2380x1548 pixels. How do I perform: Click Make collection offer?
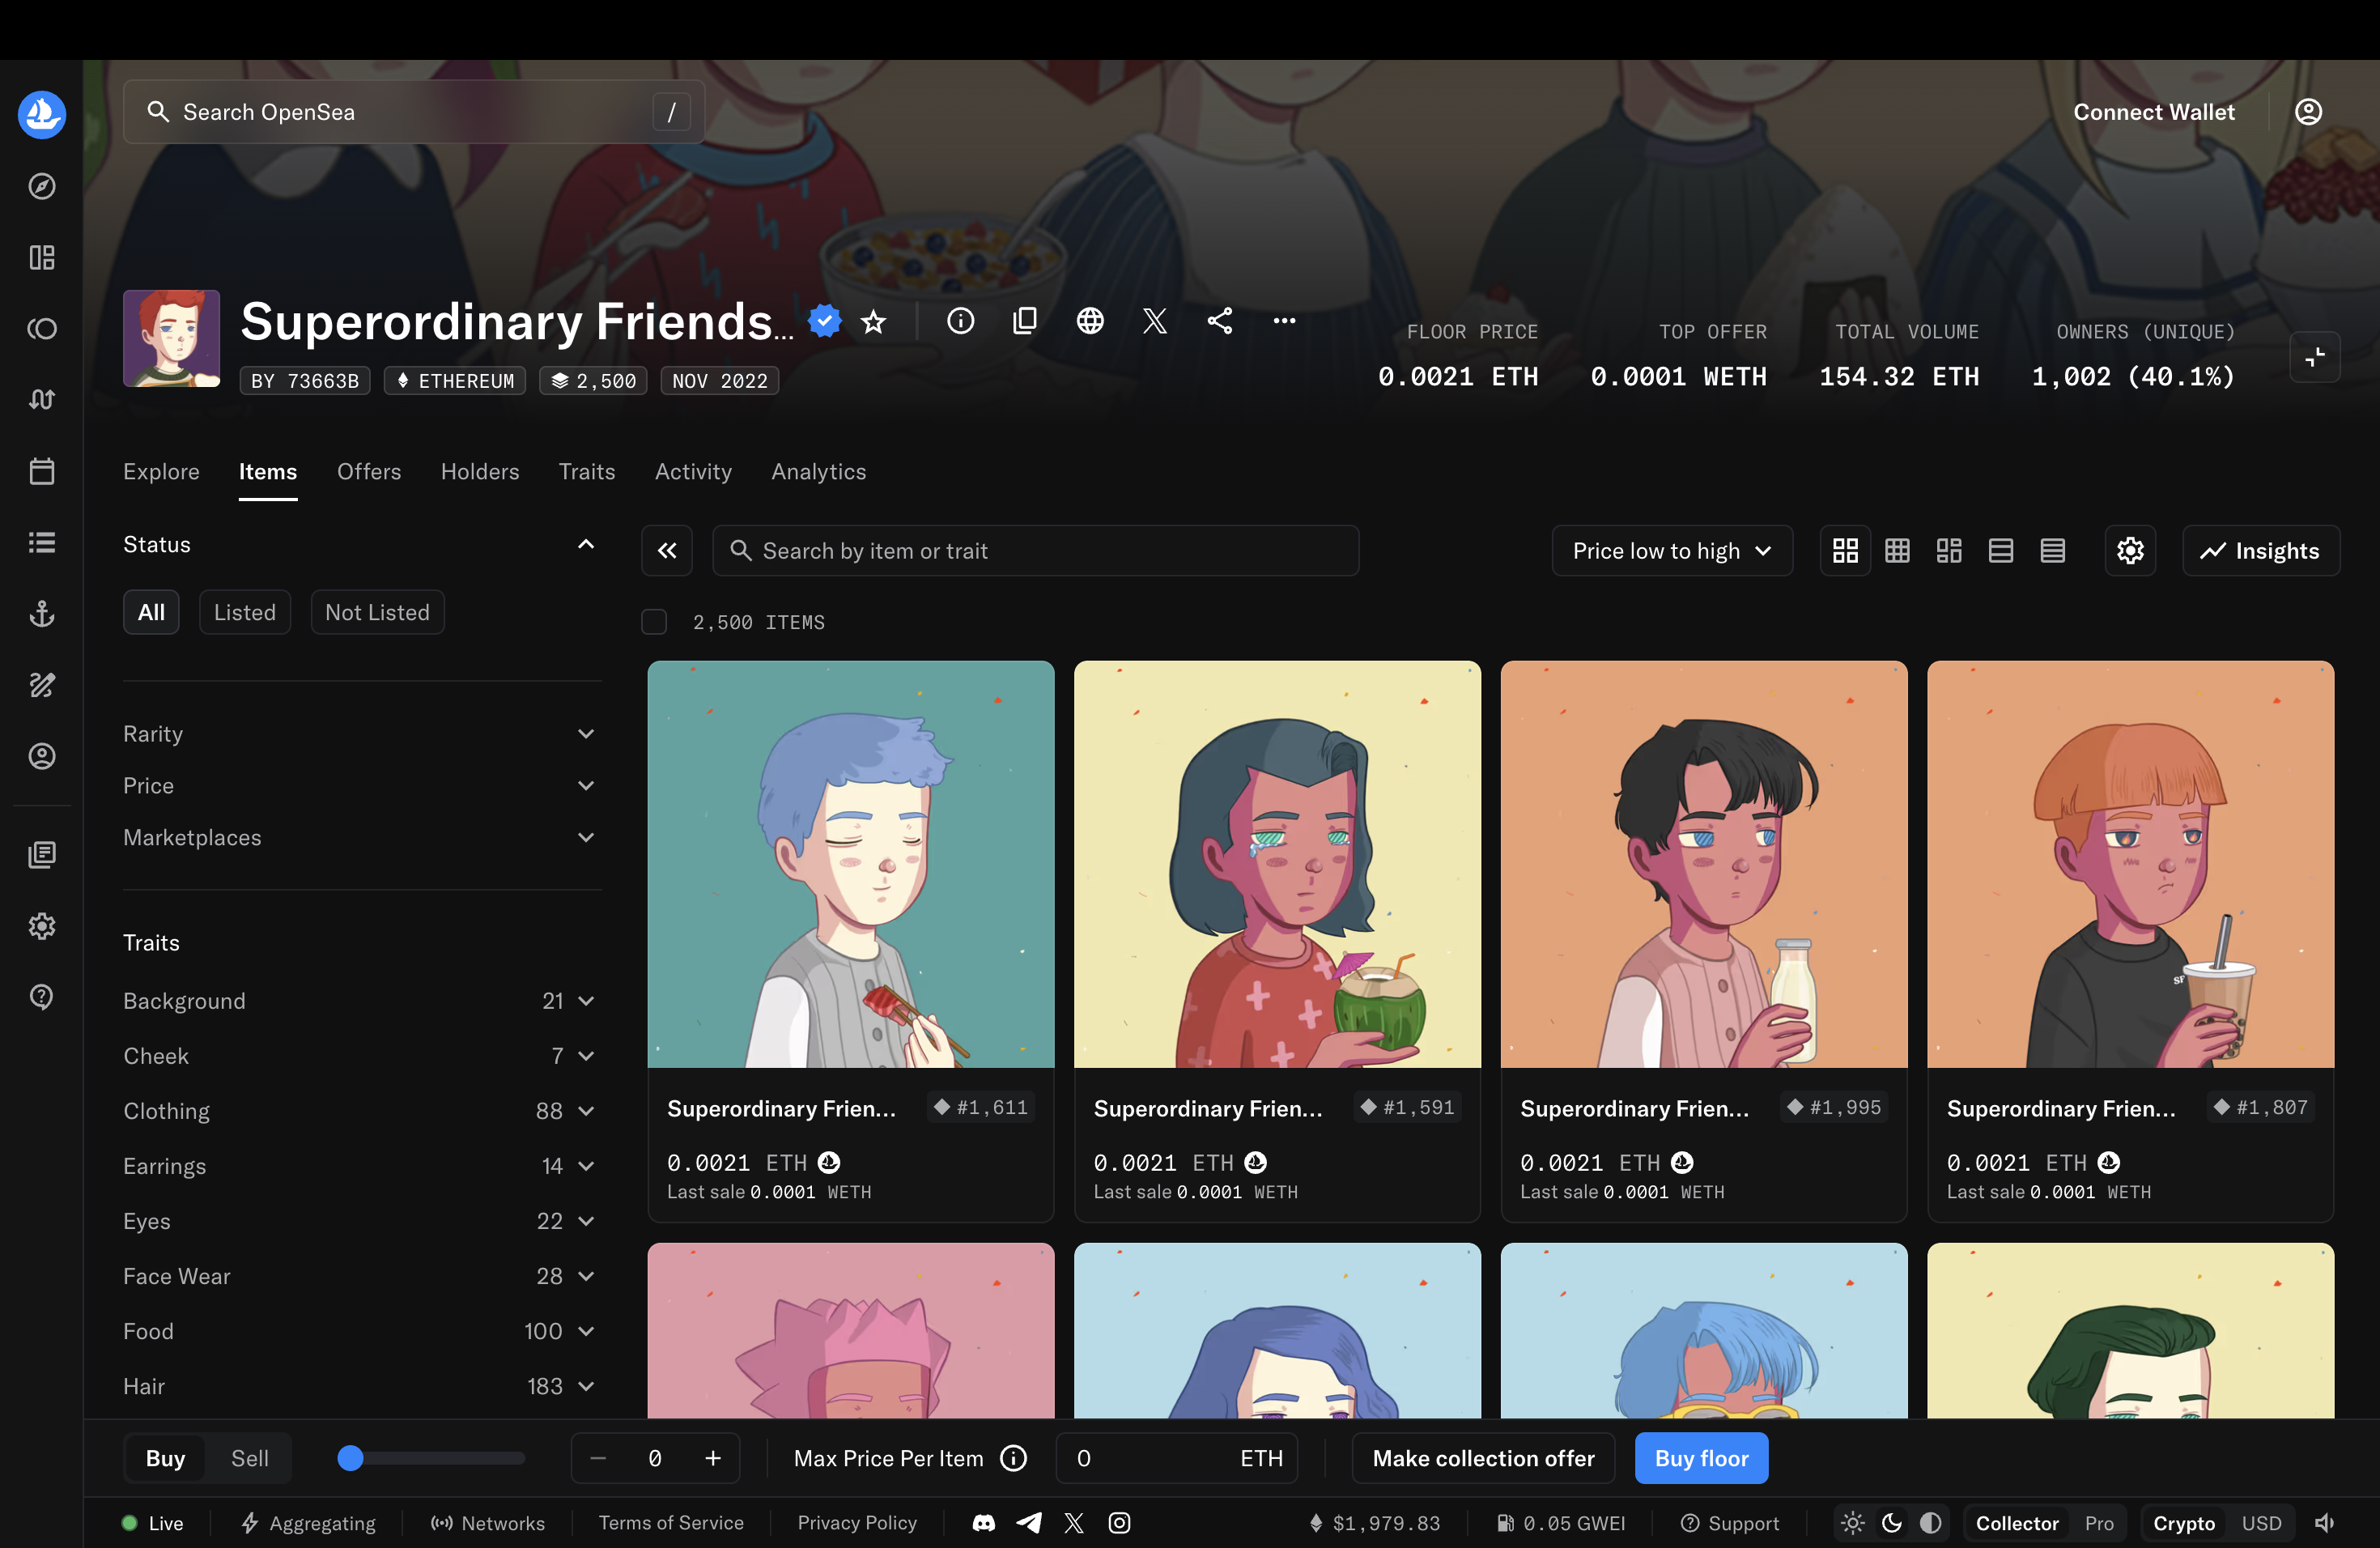pos(1483,1459)
